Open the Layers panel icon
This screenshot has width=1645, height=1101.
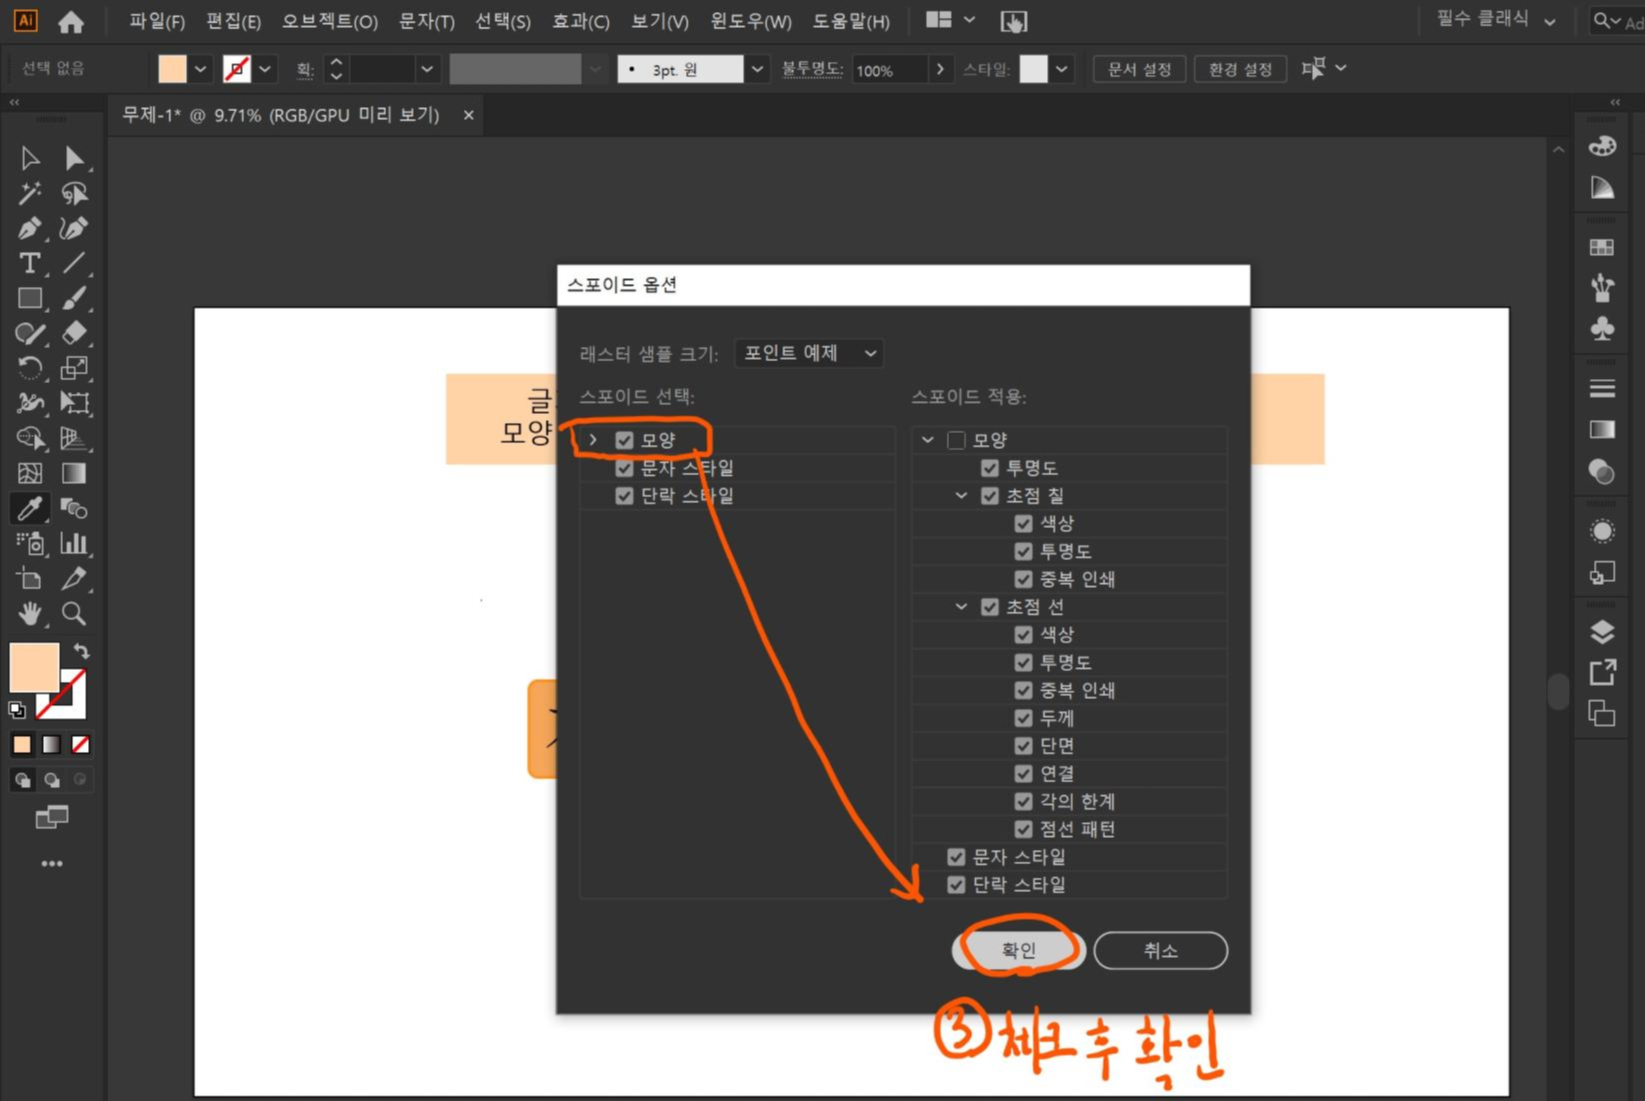tap(1602, 632)
